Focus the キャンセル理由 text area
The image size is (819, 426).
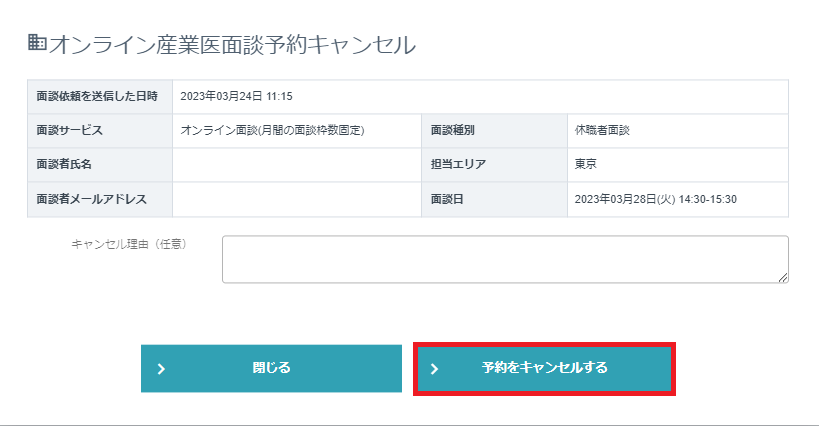[x=504, y=260]
